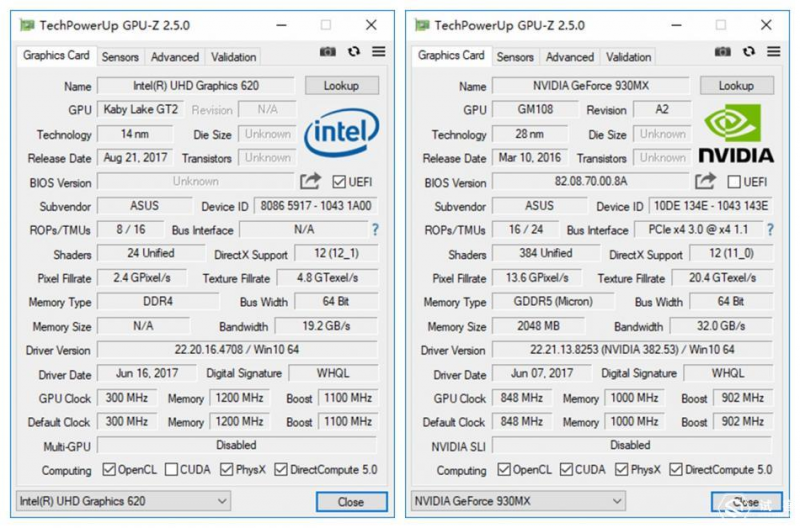The height and width of the screenshot is (528, 800).
Task: Click Shaders value 384 Unified
Action: tap(546, 254)
